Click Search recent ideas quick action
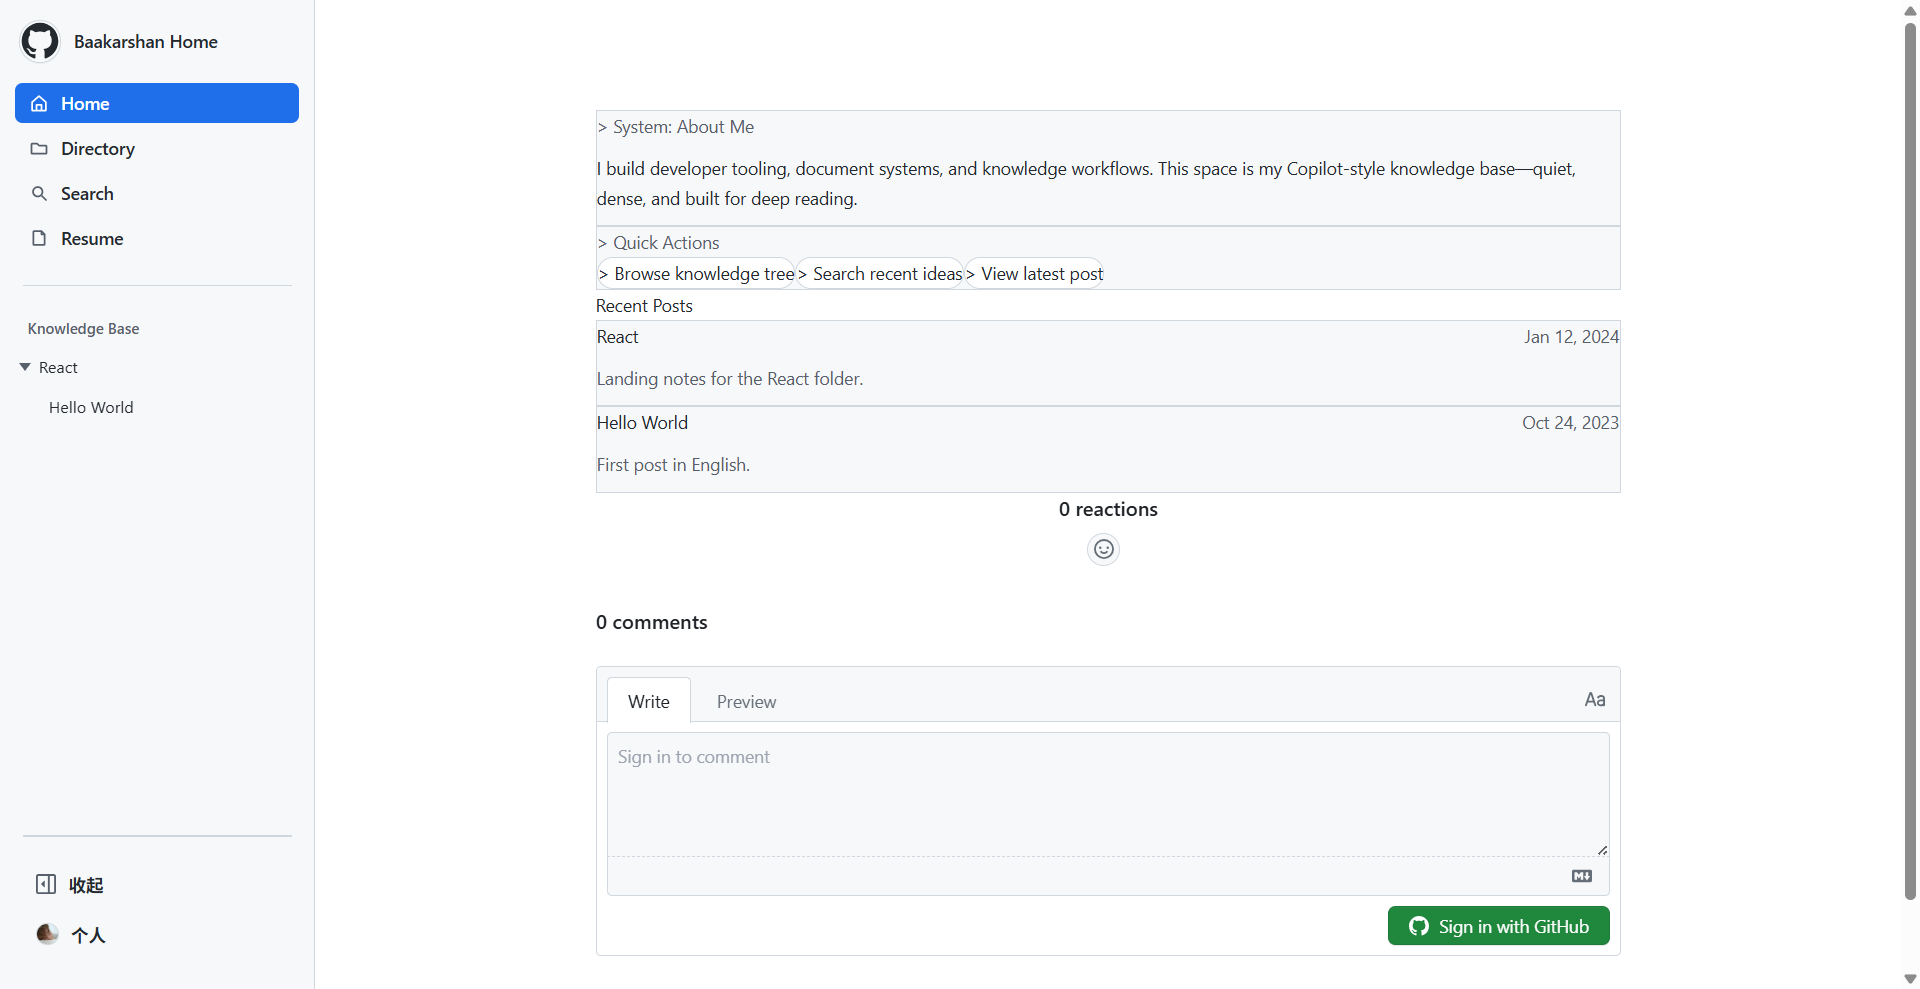This screenshot has height=989, width=1920. (x=880, y=274)
